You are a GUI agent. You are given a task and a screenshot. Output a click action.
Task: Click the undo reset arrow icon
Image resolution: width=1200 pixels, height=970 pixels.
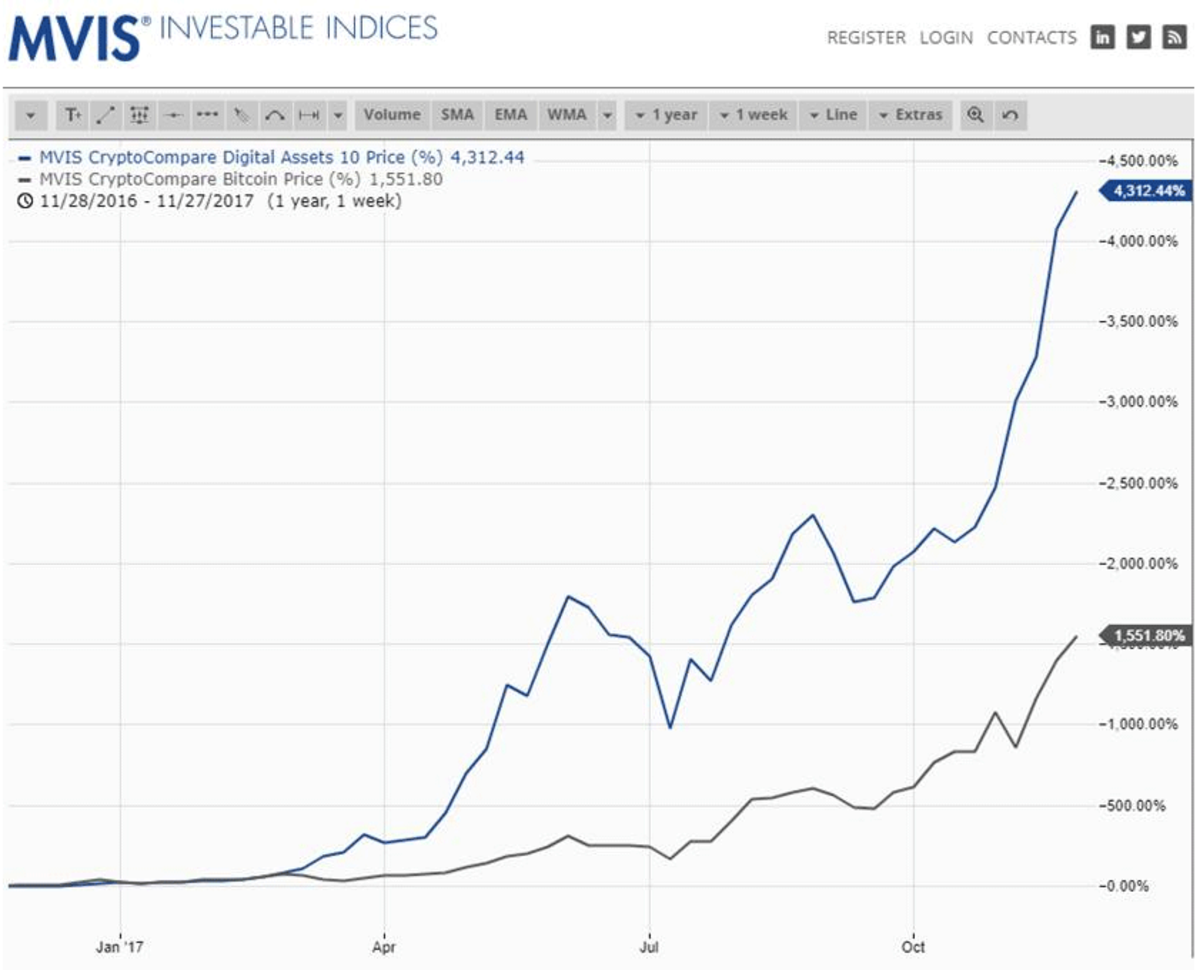[1010, 115]
